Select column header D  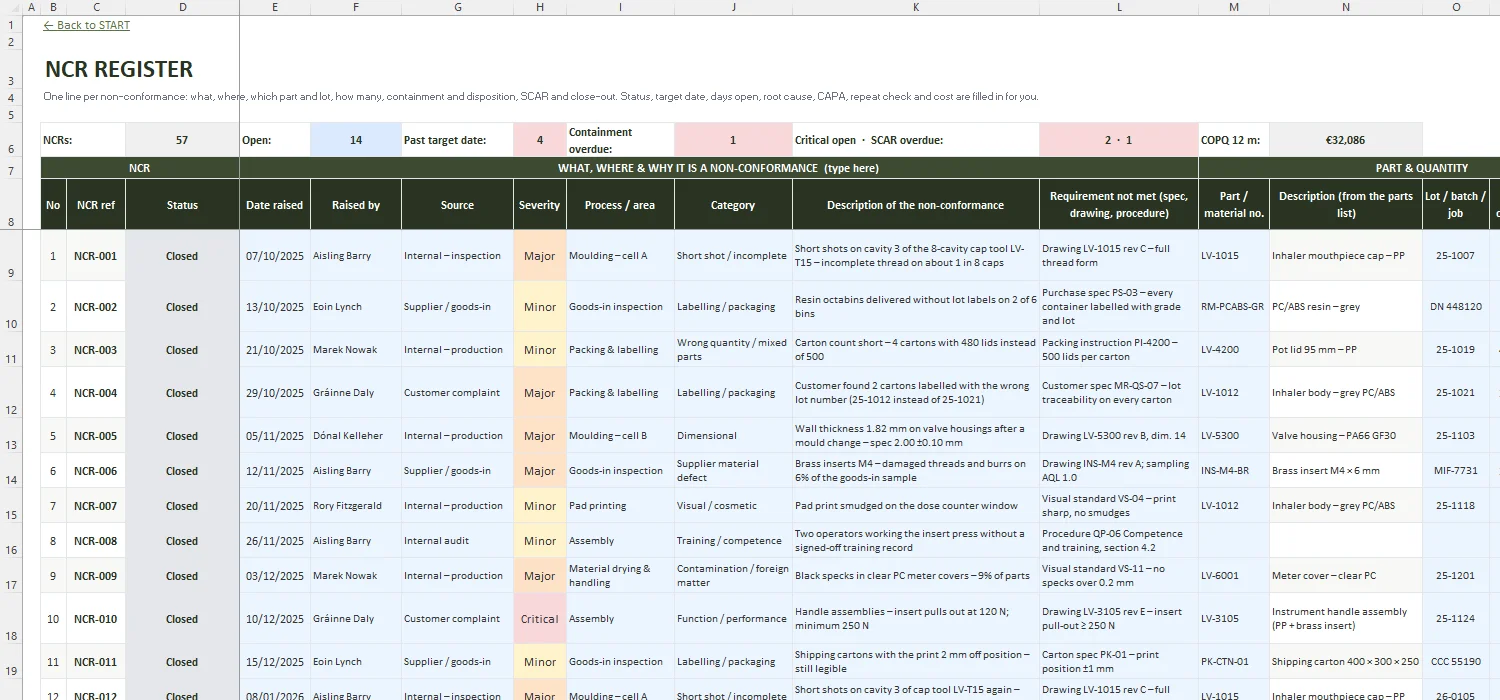point(182,7)
